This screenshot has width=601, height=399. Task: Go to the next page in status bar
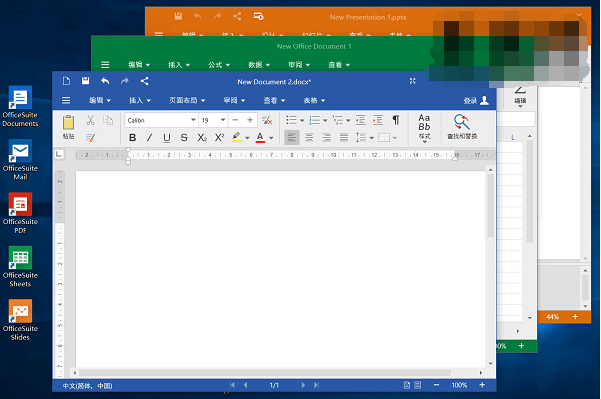pos(303,385)
